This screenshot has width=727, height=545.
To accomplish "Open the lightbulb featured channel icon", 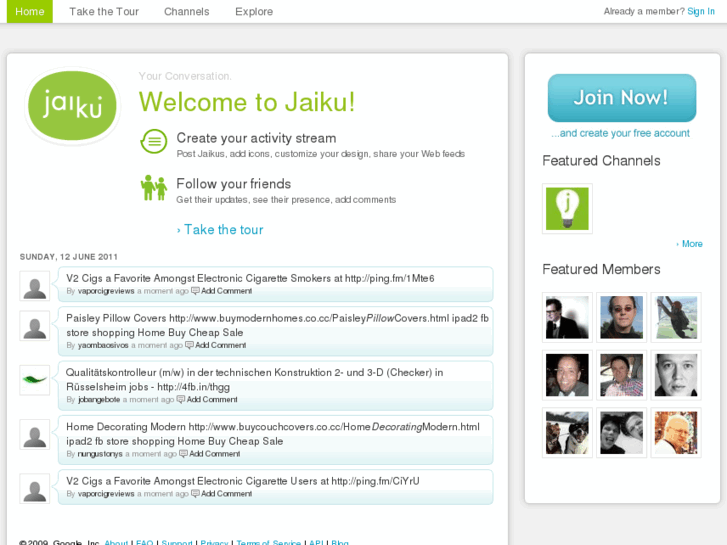I will click(567, 209).
